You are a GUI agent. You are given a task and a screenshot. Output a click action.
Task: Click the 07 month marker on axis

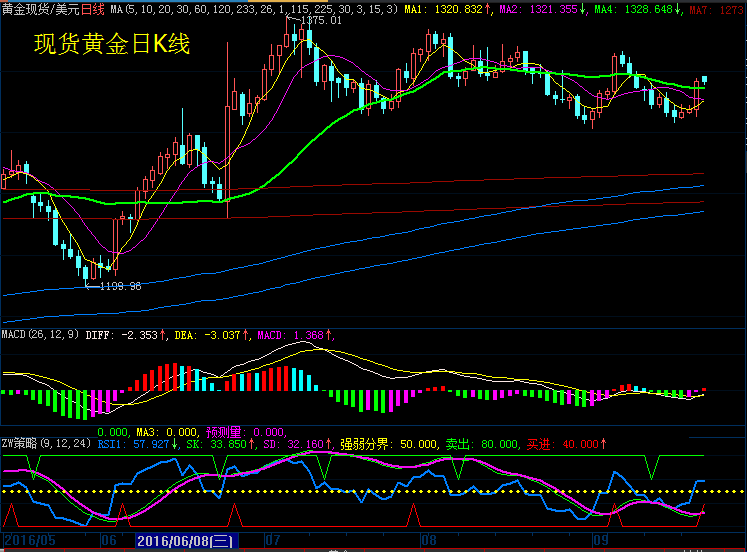coord(271,540)
